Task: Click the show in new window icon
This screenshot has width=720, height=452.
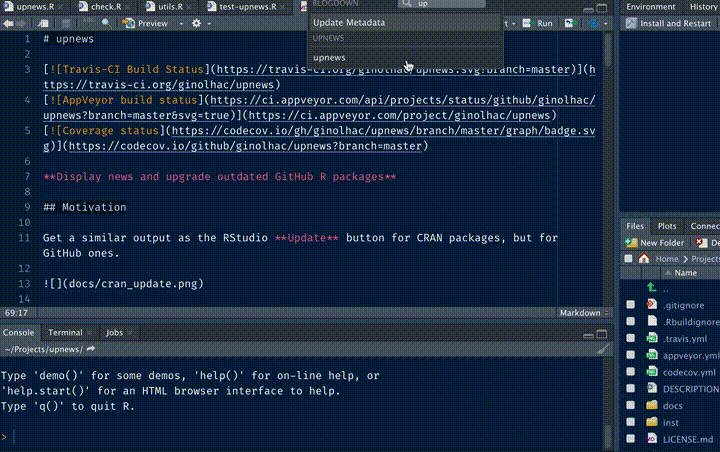Action: tap(43, 23)
